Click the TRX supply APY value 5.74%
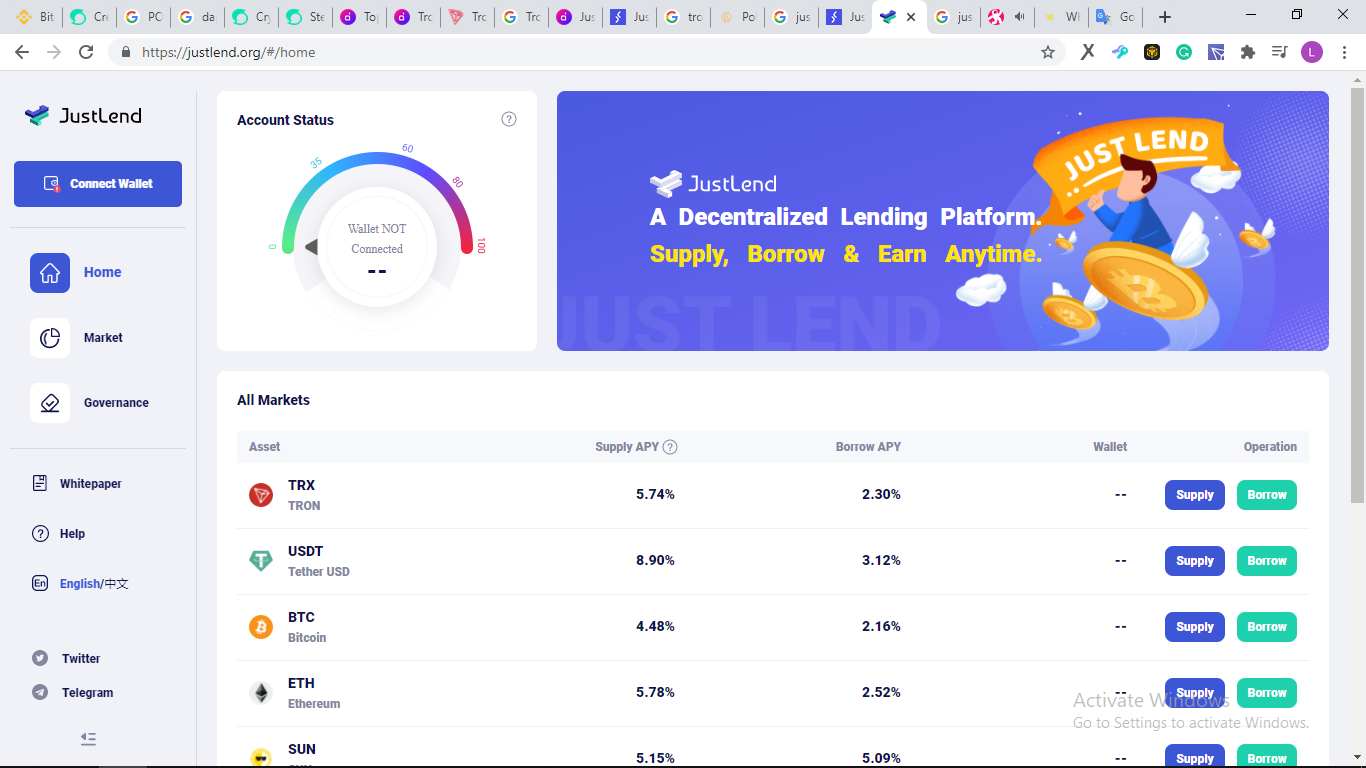Image resolution: width=1366 pixels, height=768 pixels. (x=655, y=495)
